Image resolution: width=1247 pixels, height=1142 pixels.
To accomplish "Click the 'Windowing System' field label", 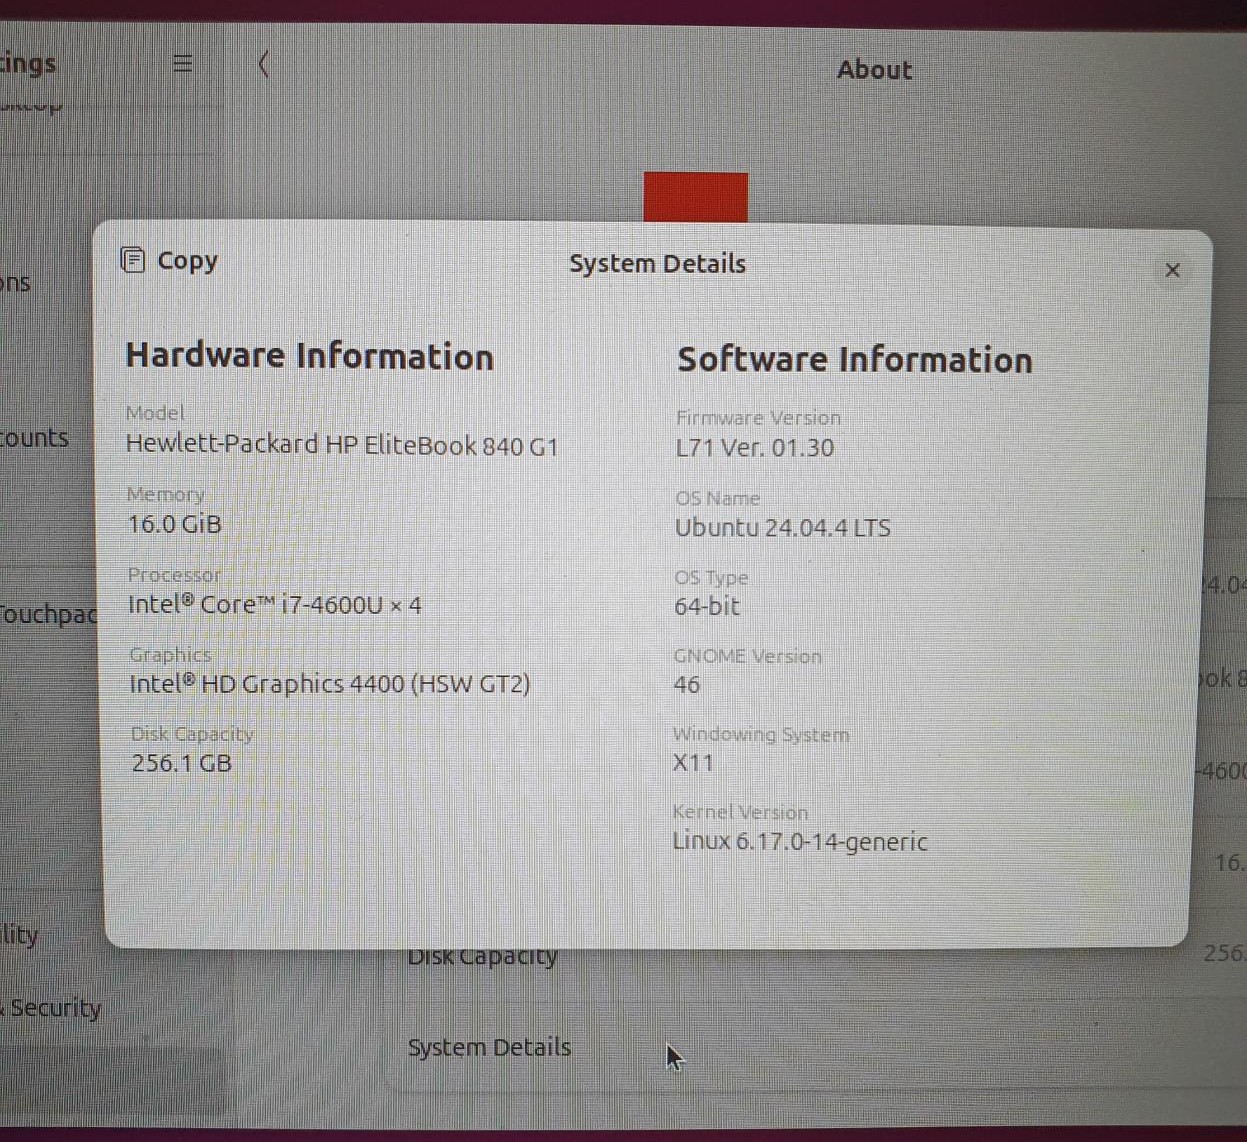I will 760,734.
